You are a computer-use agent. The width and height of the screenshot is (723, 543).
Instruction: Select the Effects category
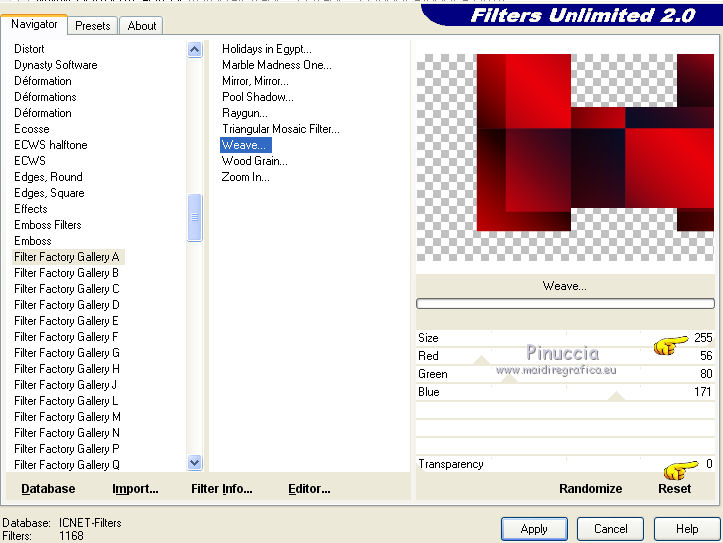(30, 209)
